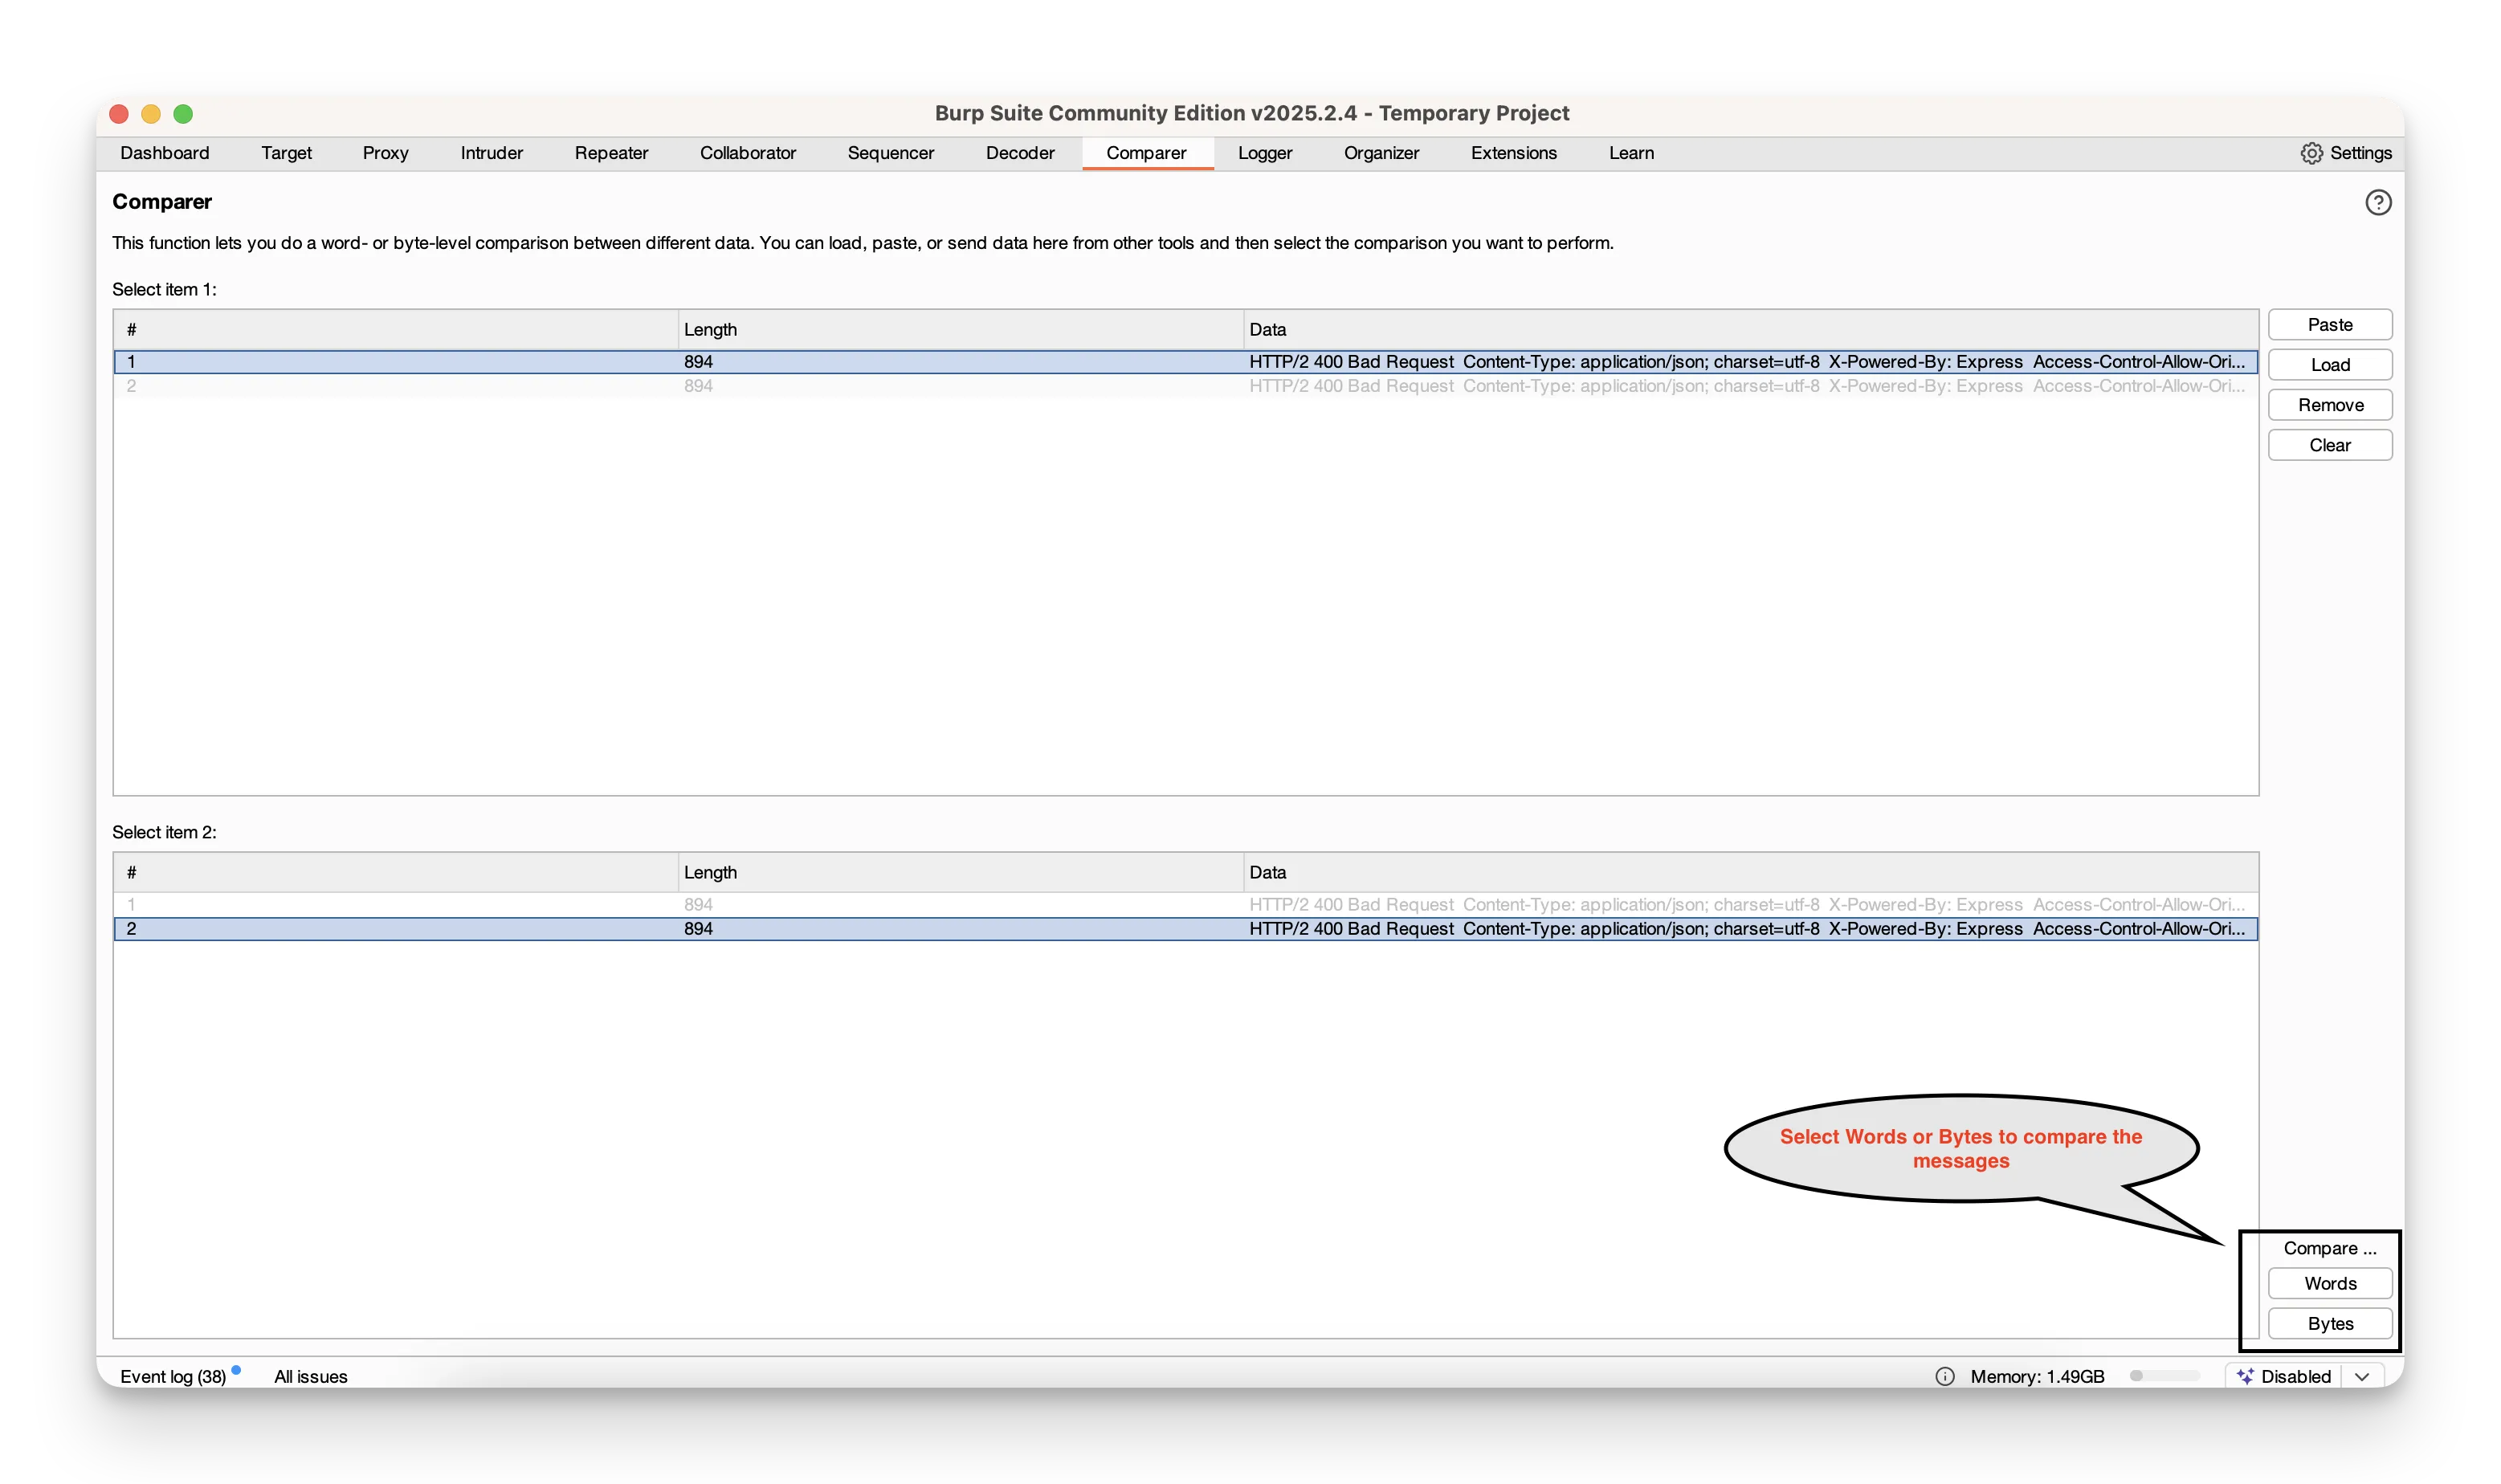
Task: Select row 1 in item 2 table
Action: 1185,905
